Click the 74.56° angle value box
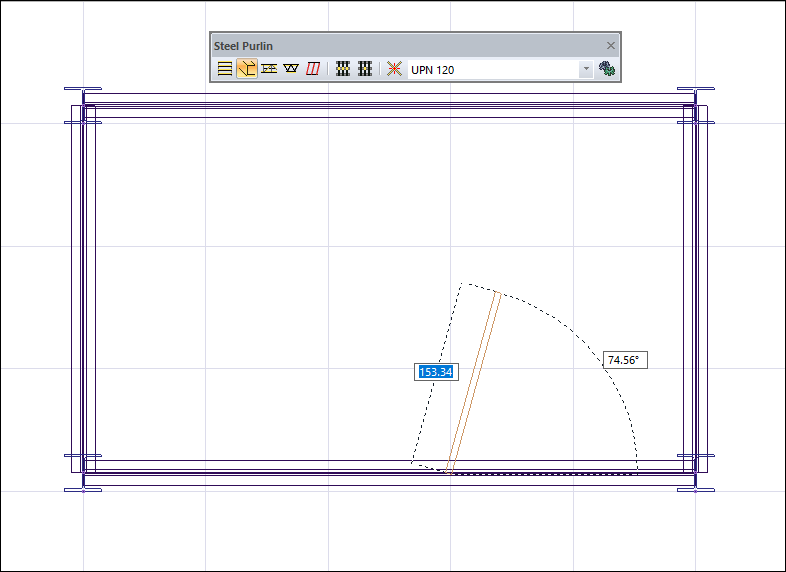This screenshot has width=786, height=572. click(626, 360)
